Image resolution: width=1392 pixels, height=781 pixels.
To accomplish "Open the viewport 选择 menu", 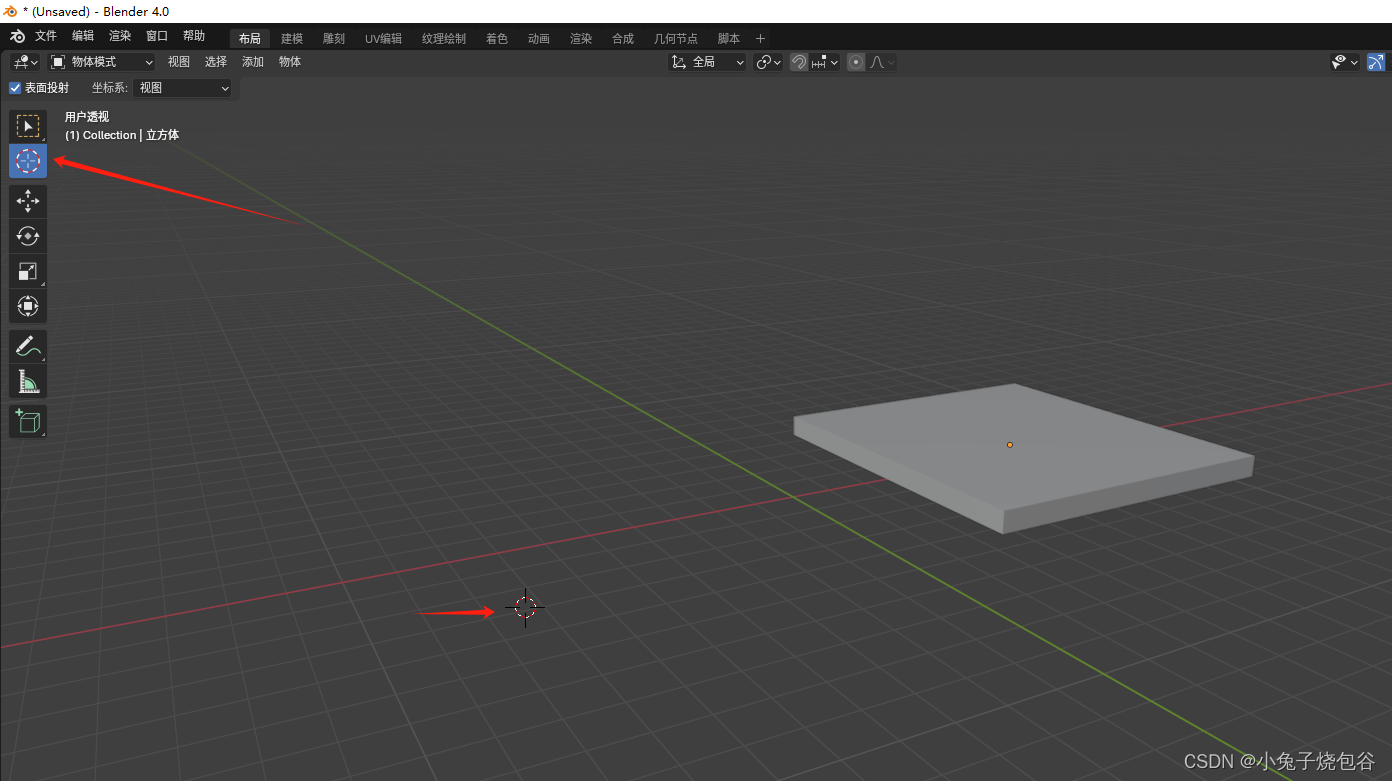I will (216, 62).
